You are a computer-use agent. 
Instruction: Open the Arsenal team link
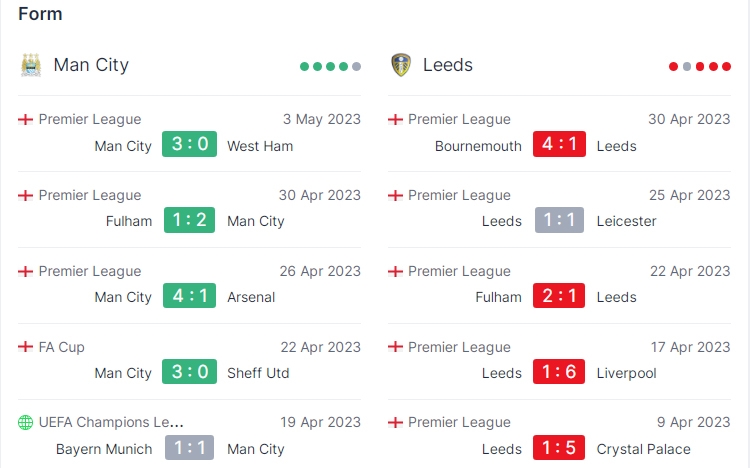pos(251,297)
